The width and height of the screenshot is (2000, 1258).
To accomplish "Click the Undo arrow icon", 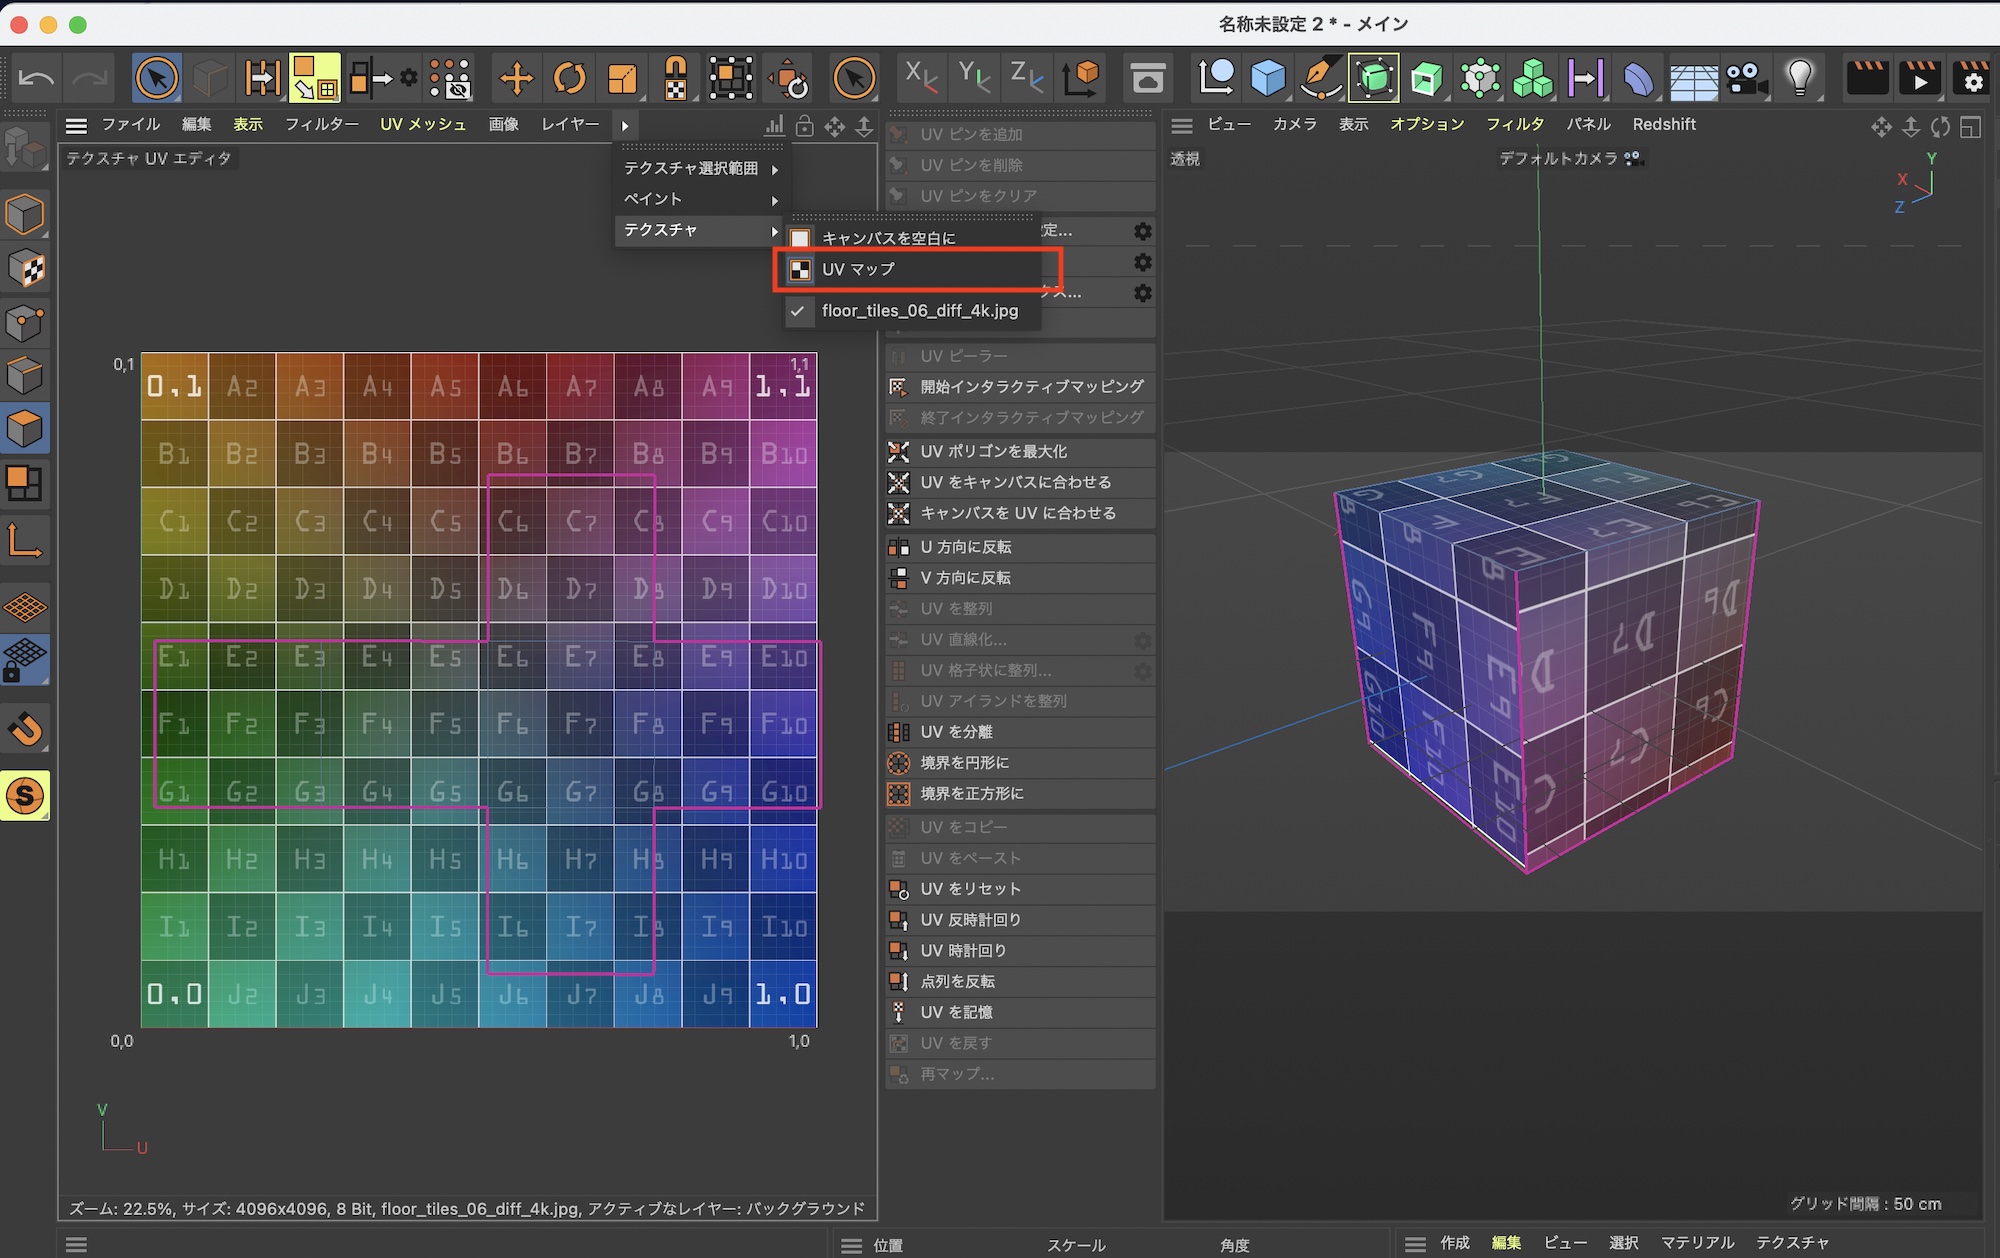I will point(37,78).
